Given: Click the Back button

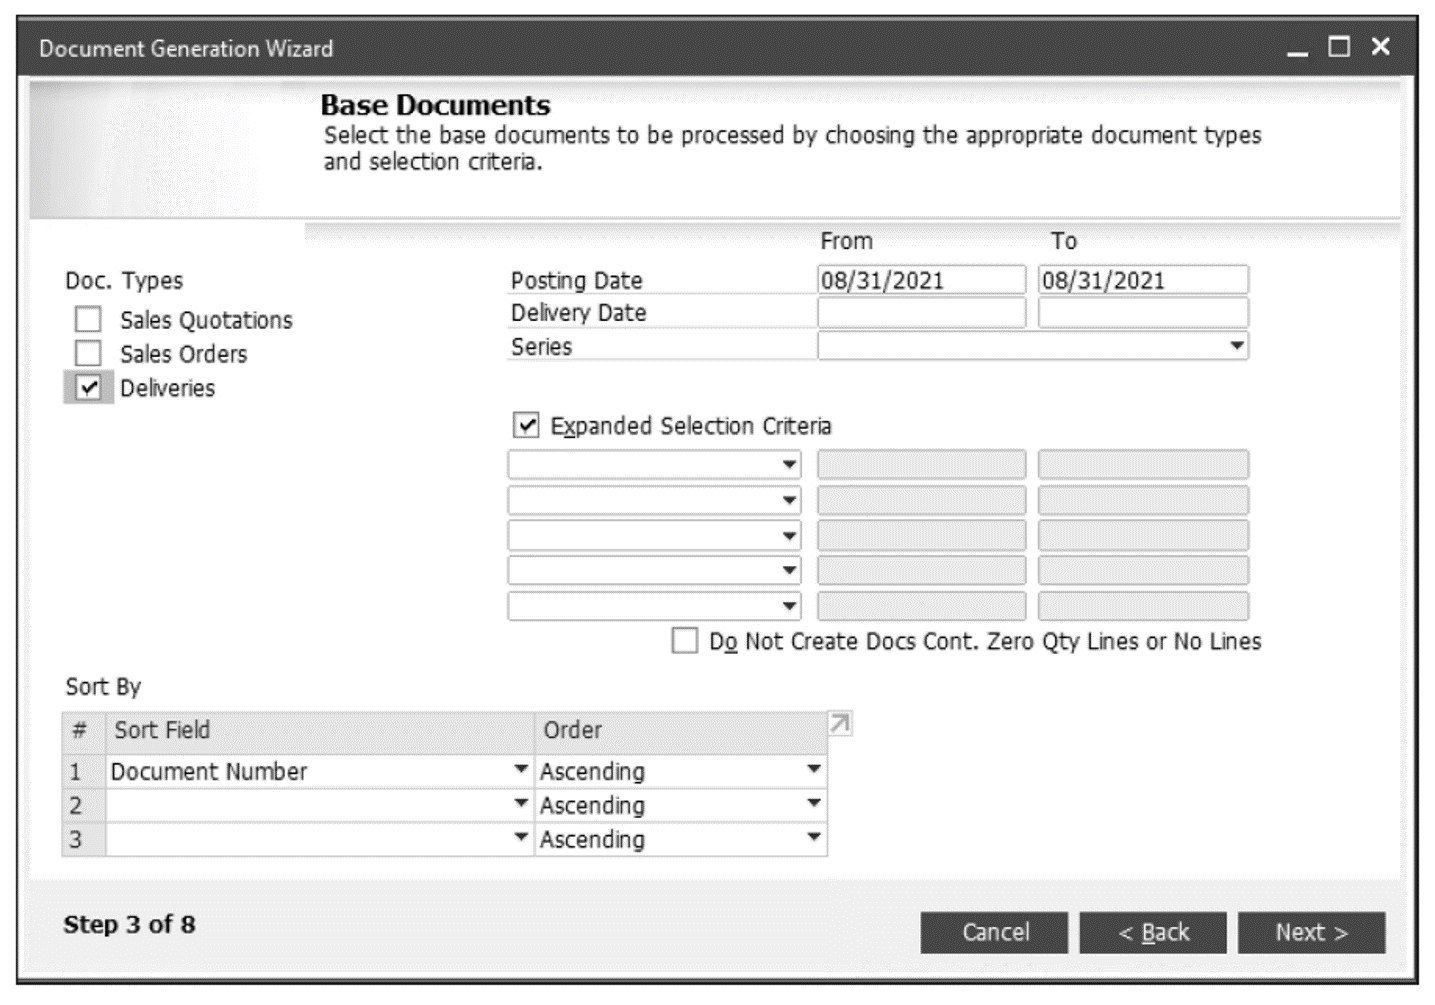Looking at the screenshot, I should [x=1152, y=932].
